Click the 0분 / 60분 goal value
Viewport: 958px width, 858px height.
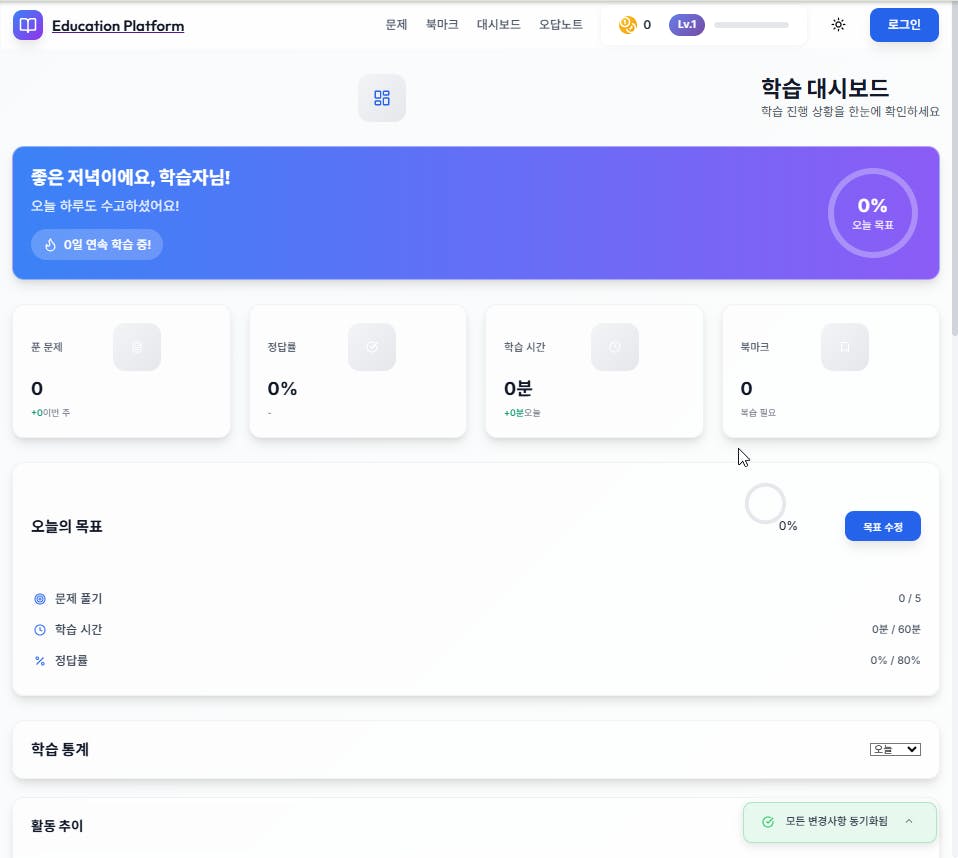896,629
